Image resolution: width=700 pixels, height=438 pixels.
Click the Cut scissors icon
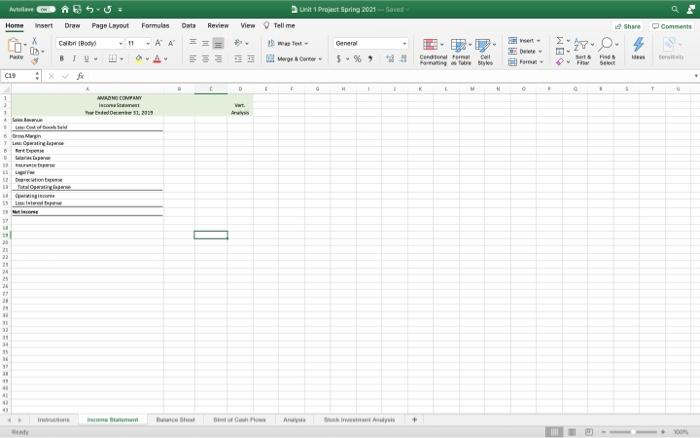point(34,41)
